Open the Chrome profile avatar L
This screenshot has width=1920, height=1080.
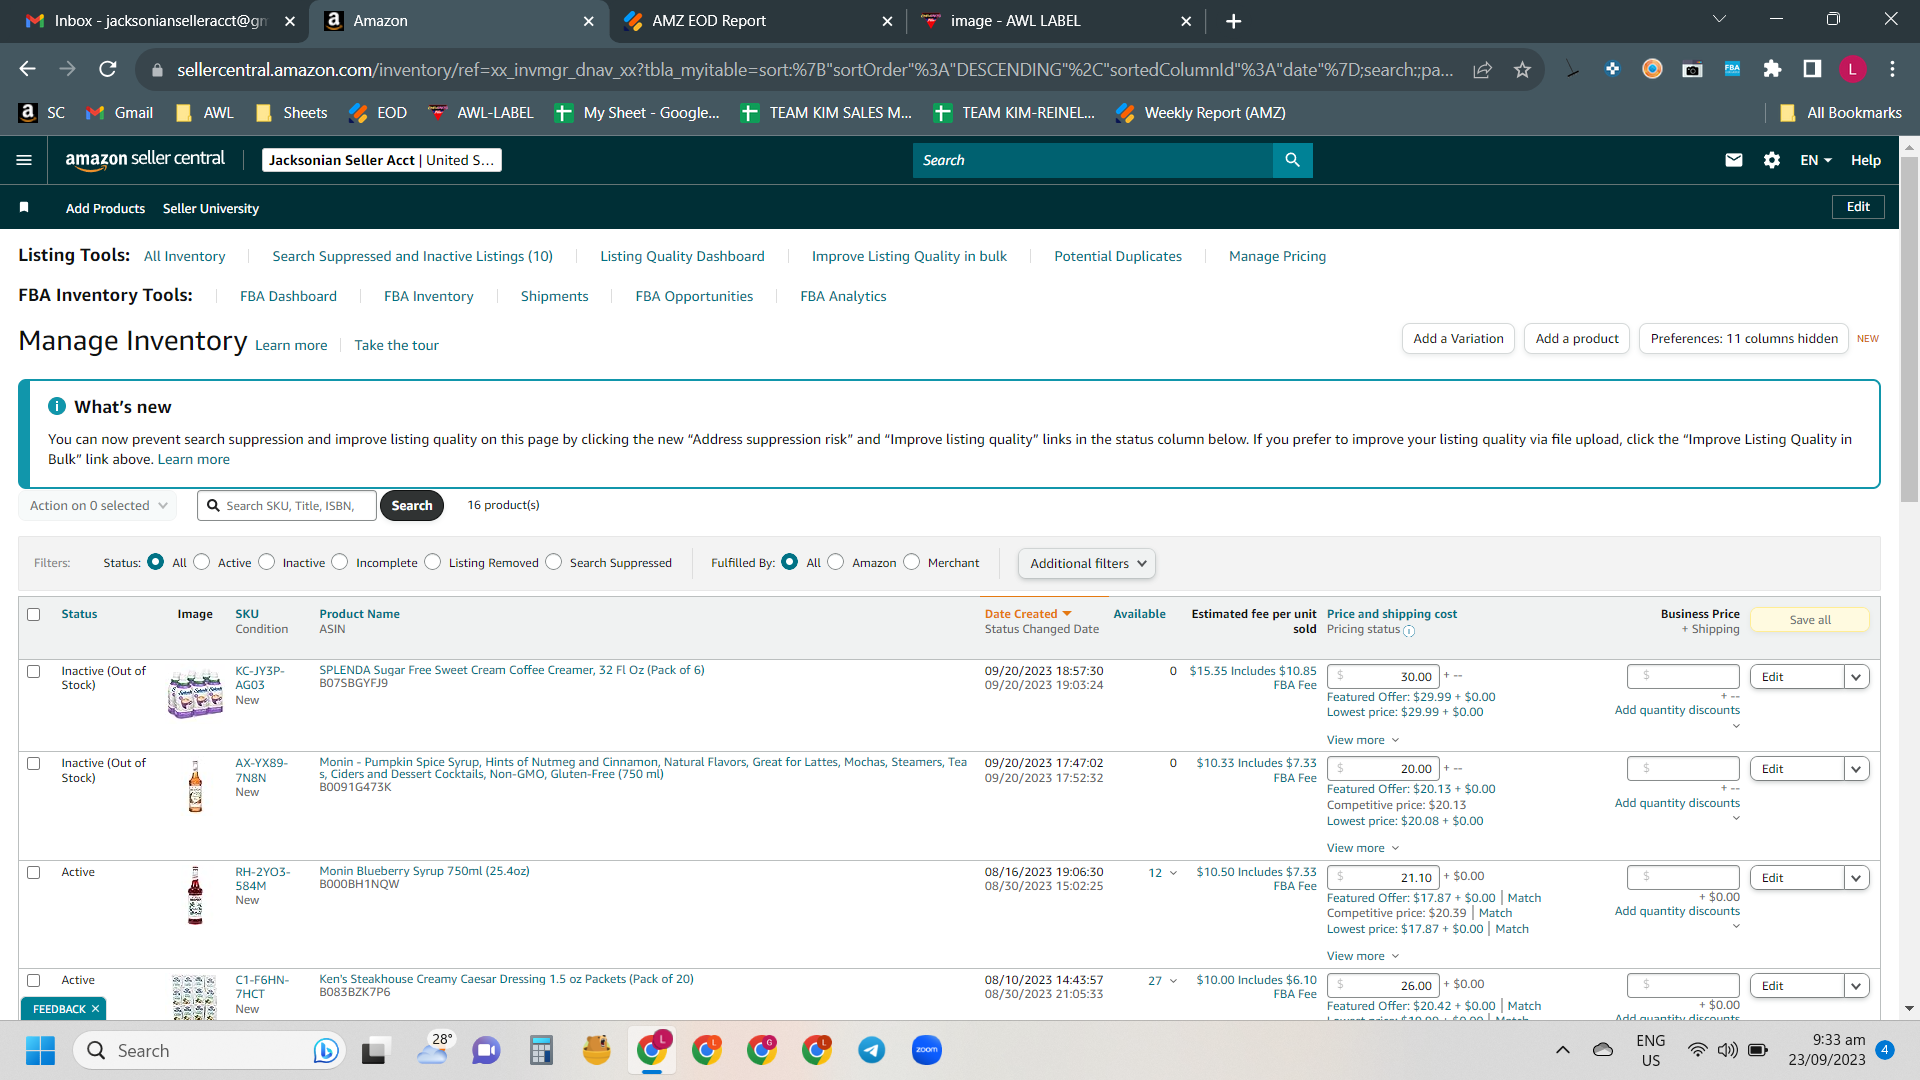(x=1852, y=69)
